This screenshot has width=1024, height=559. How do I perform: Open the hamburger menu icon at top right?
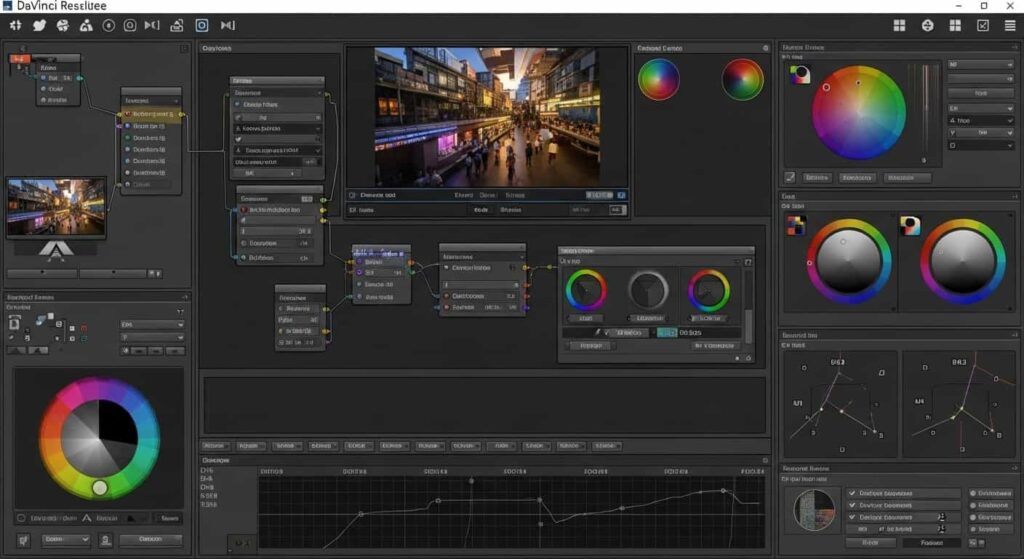pyautogui.click(x=1010, y=25)
